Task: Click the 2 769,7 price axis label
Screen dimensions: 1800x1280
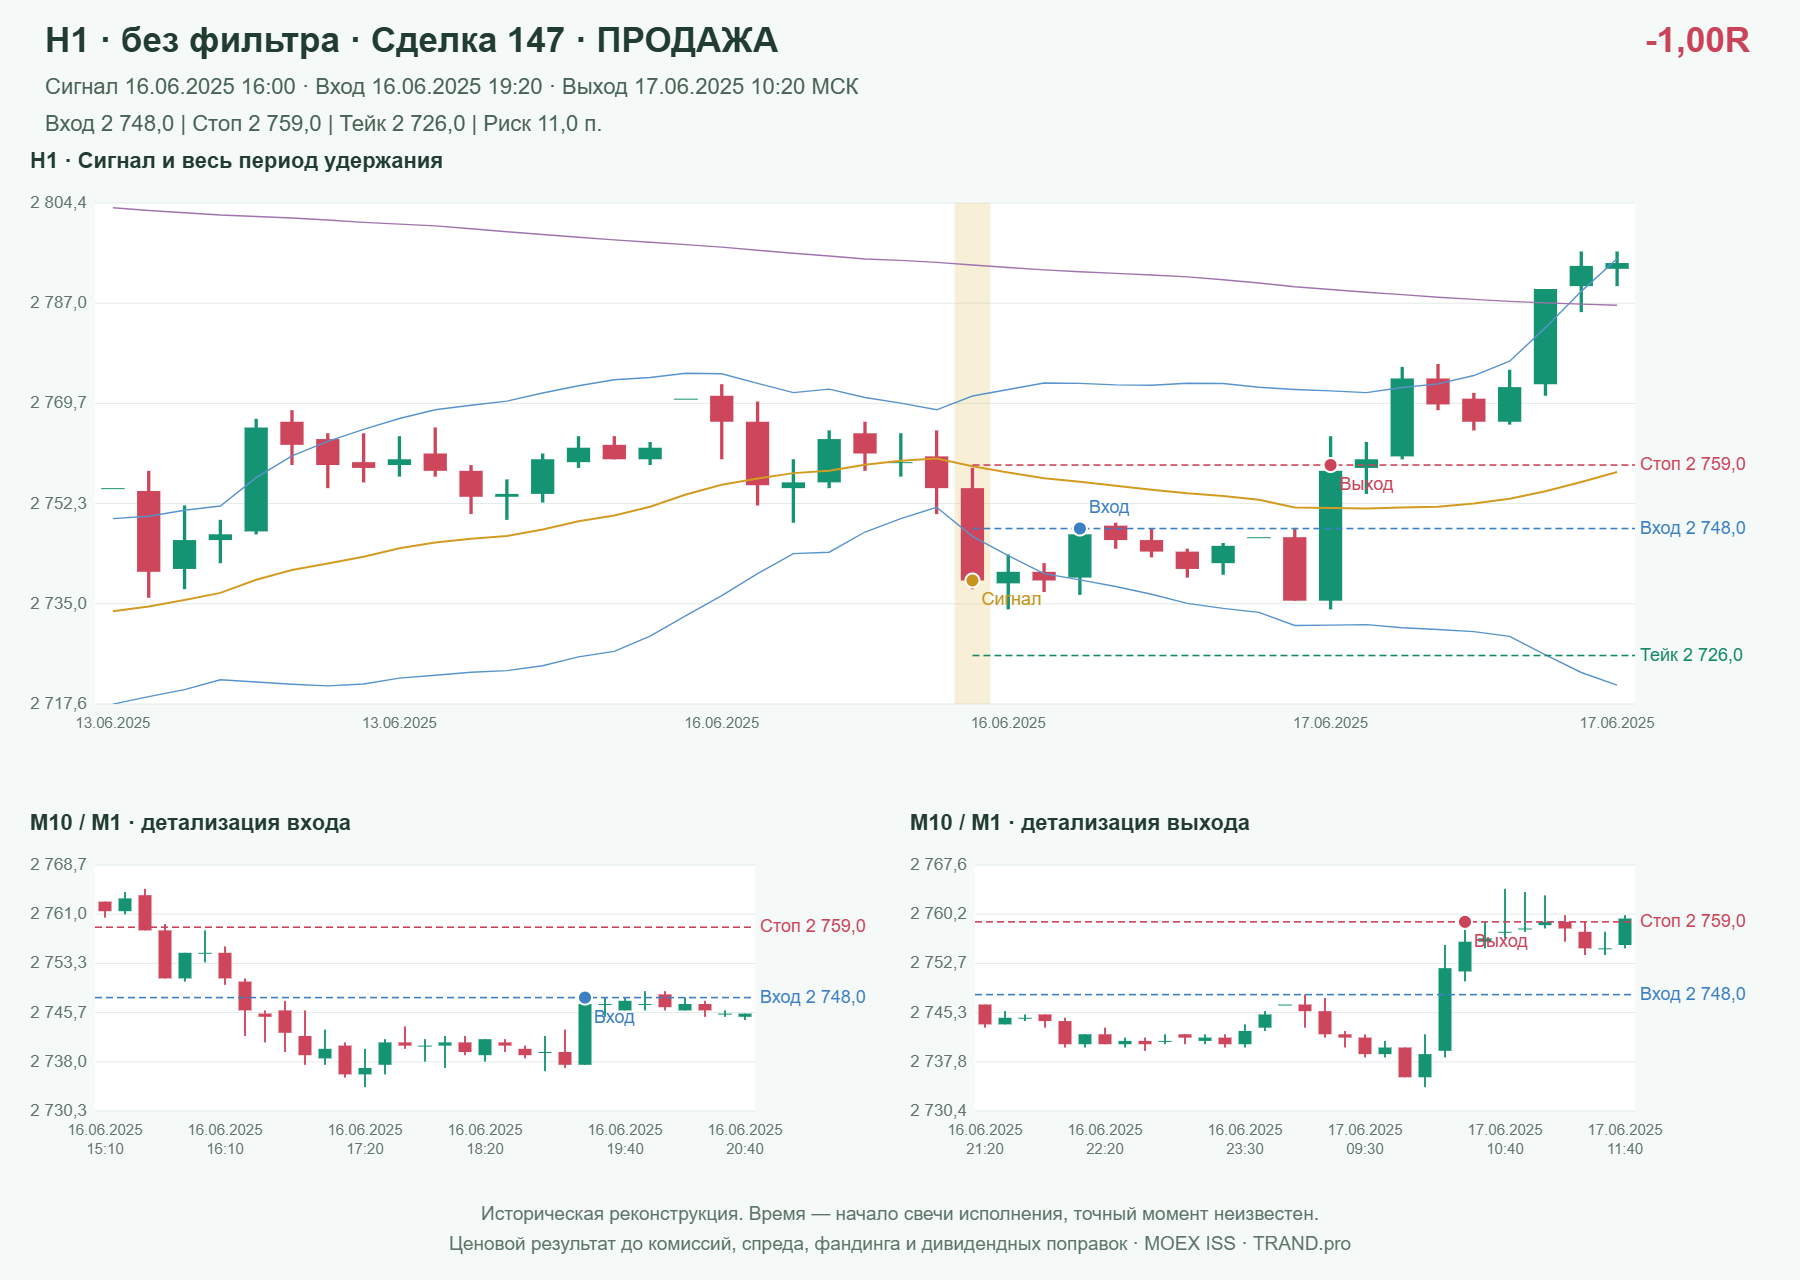Action: click(58, 403)
